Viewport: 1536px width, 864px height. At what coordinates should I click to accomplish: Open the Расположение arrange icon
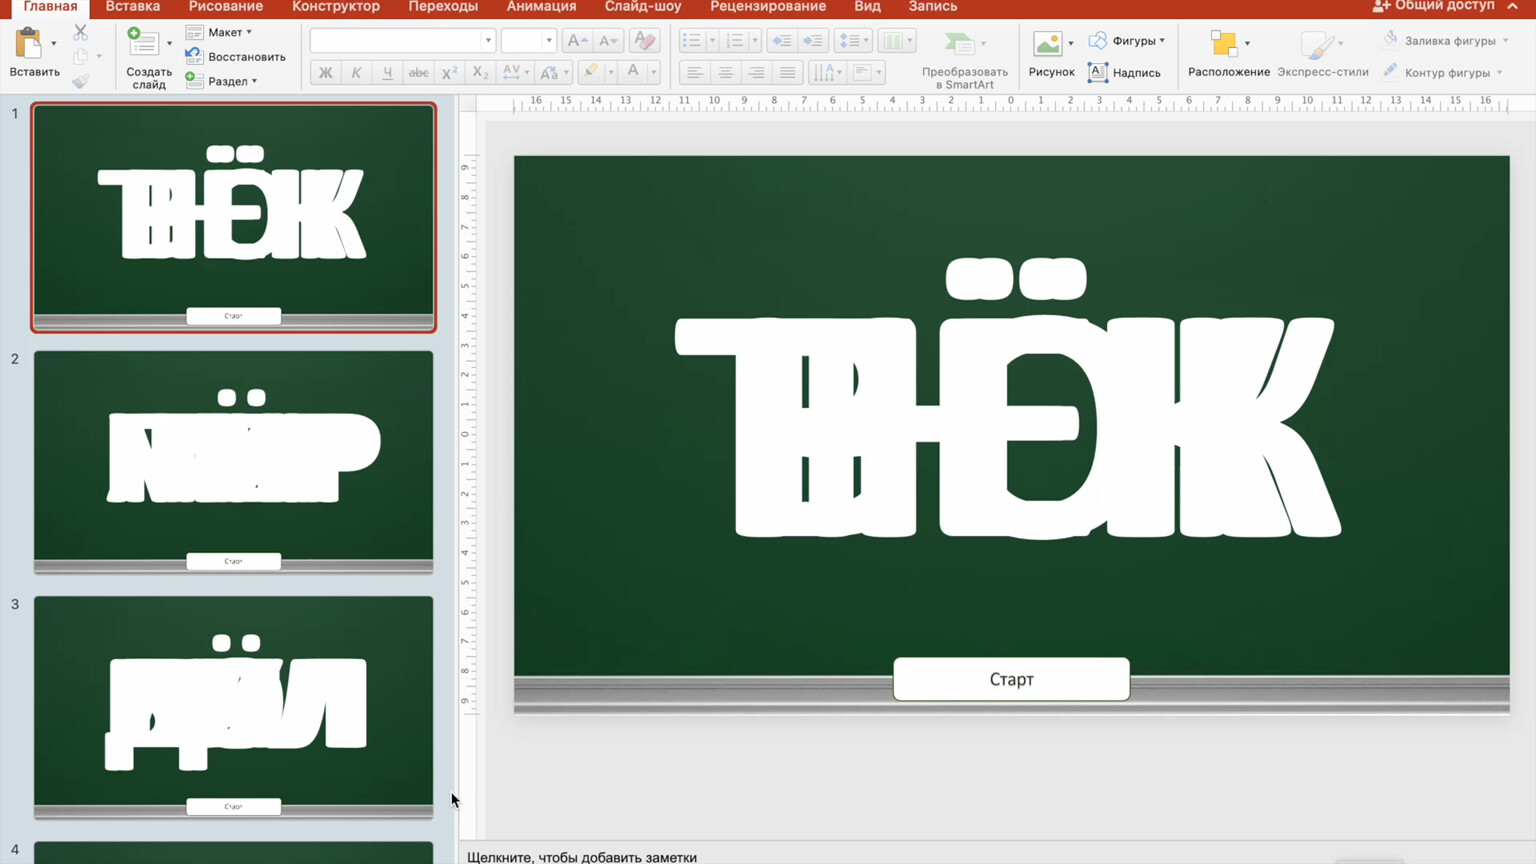click(x=1223, y=44)
